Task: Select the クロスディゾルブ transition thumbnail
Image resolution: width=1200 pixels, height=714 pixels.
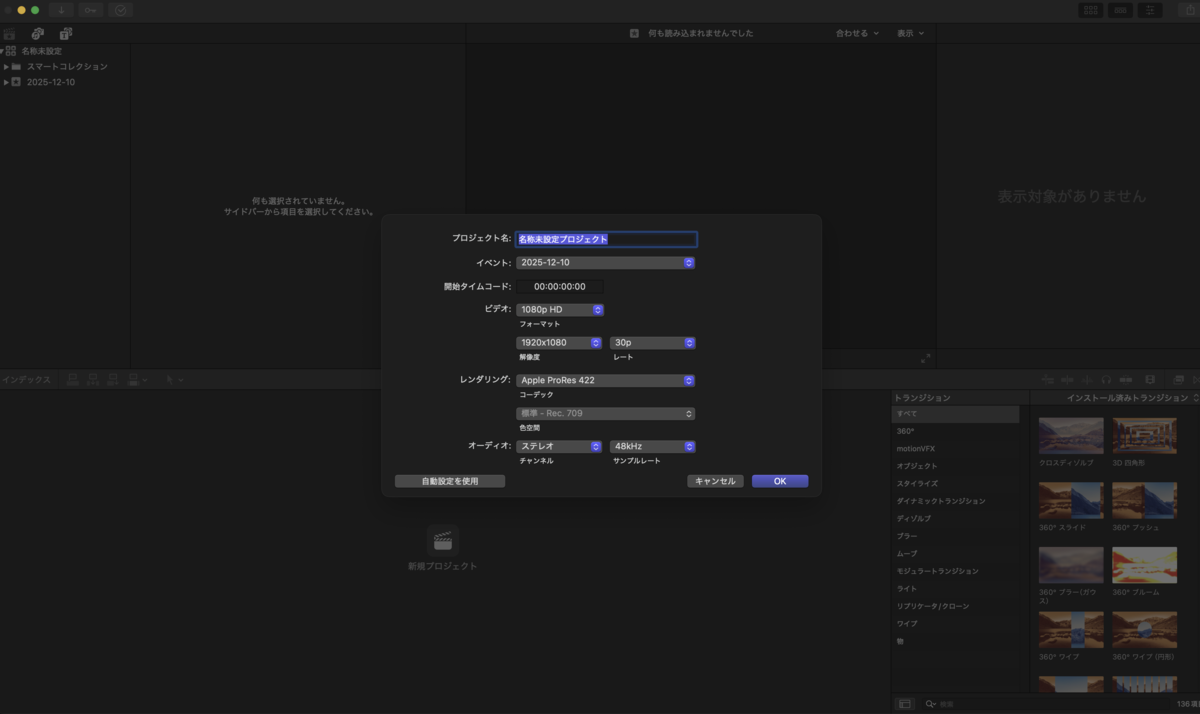Action: point(1071,436)
